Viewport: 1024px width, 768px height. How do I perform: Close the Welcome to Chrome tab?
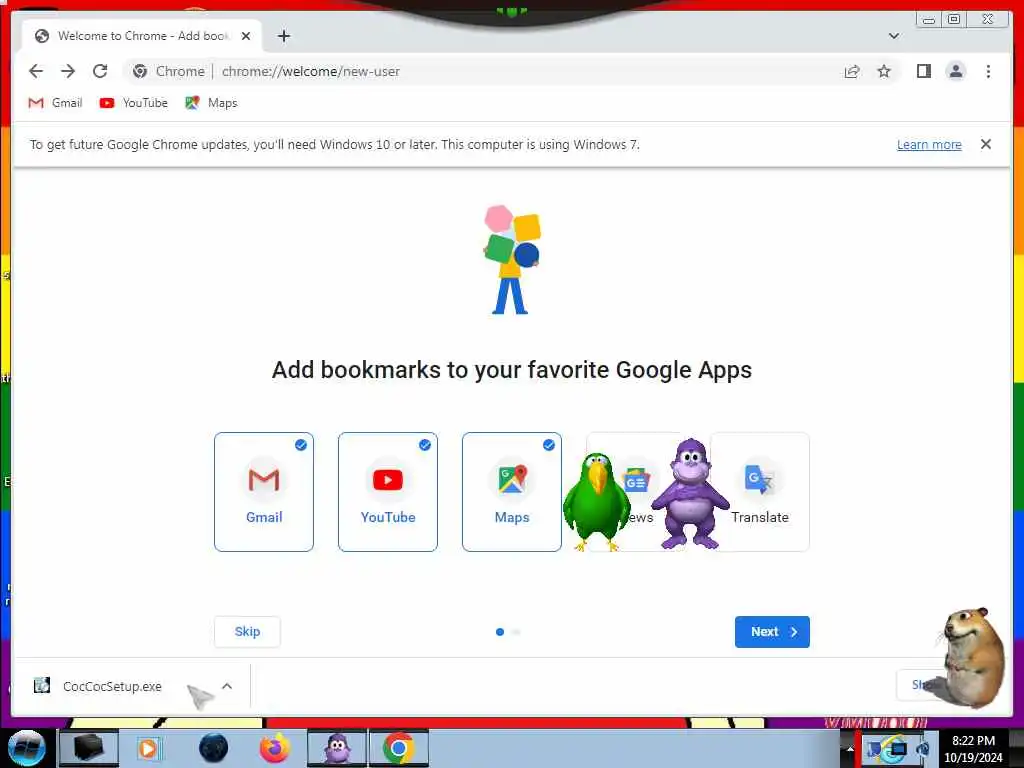coord(246,36)
